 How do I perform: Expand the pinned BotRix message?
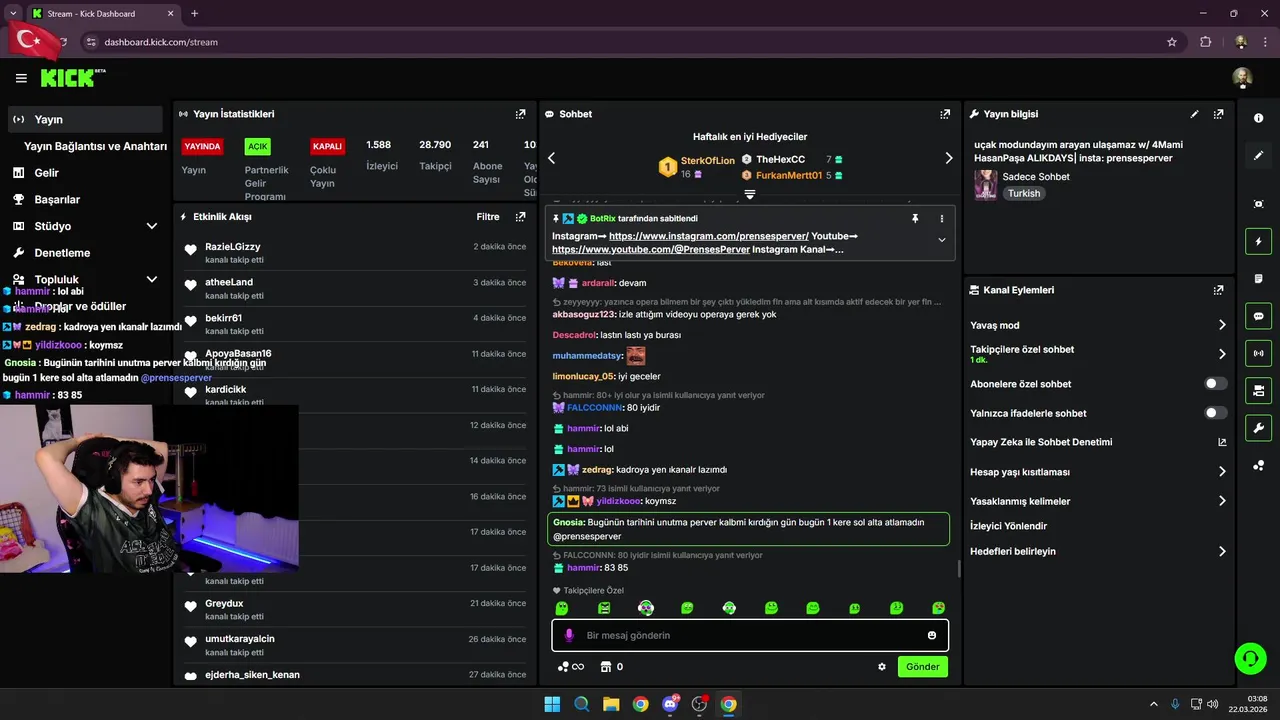click(x=941, y=240)
